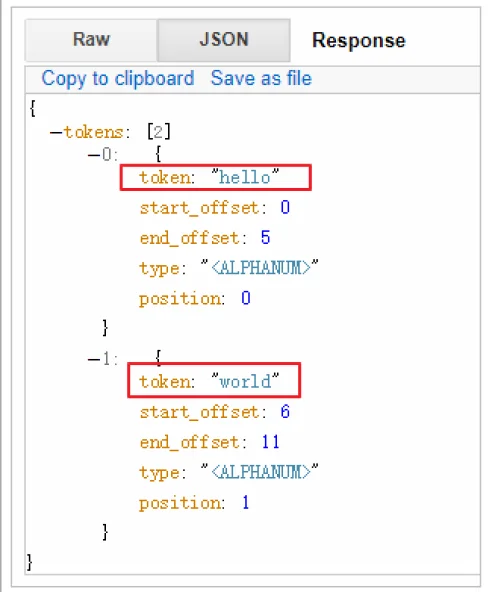This screenshot has height=592, width=489.
Task: Click the tokens key label
Action: tap(93, 132)
